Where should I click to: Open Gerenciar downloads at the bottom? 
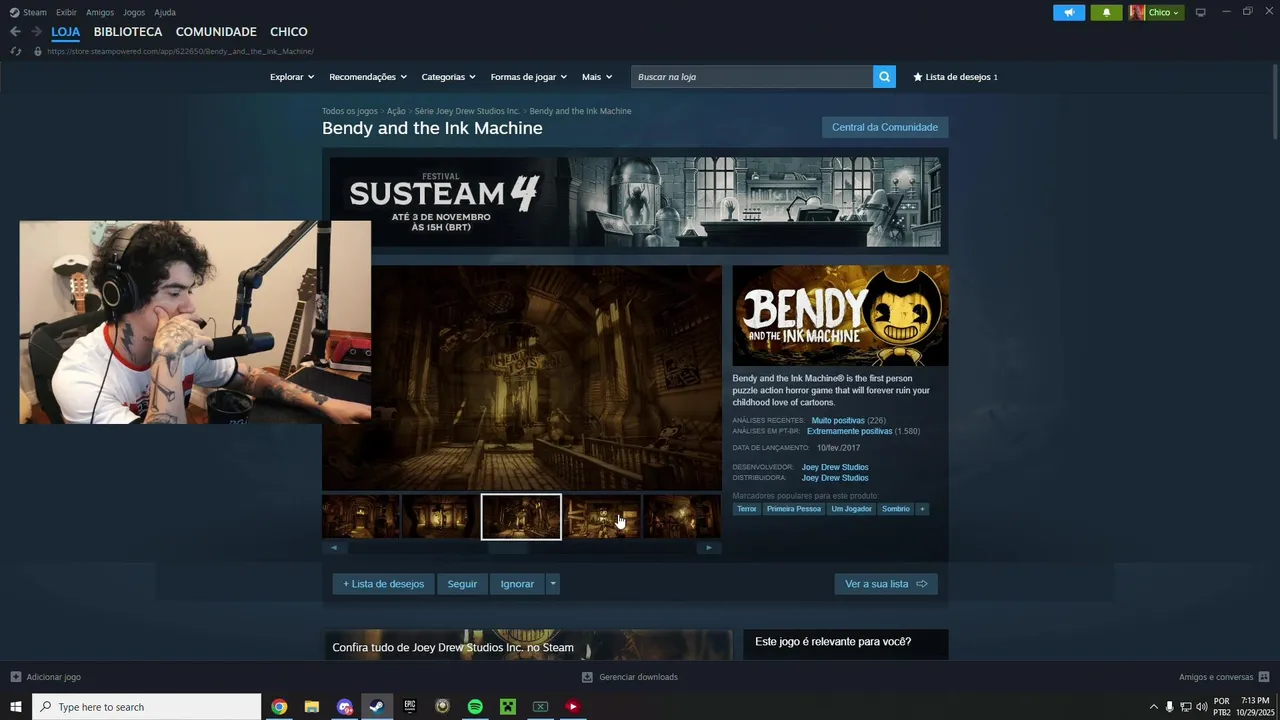630,677
